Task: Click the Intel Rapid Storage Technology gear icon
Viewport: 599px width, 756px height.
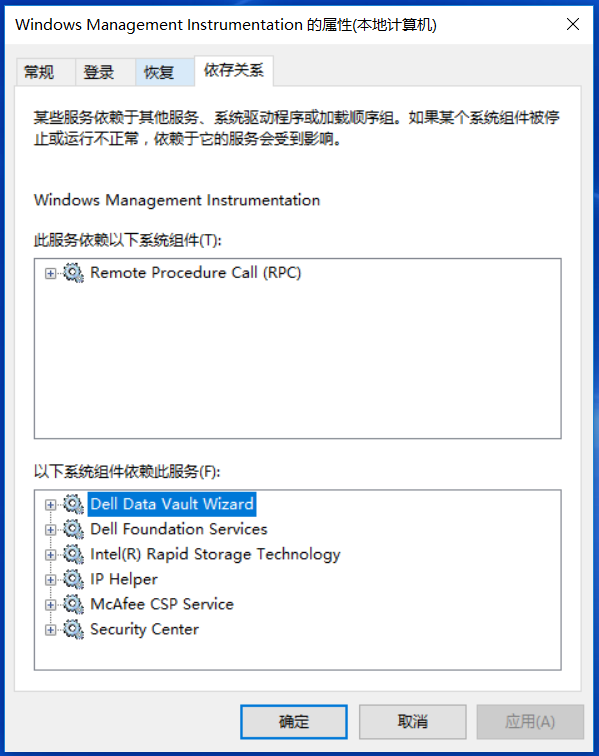Action: point(73,554)
